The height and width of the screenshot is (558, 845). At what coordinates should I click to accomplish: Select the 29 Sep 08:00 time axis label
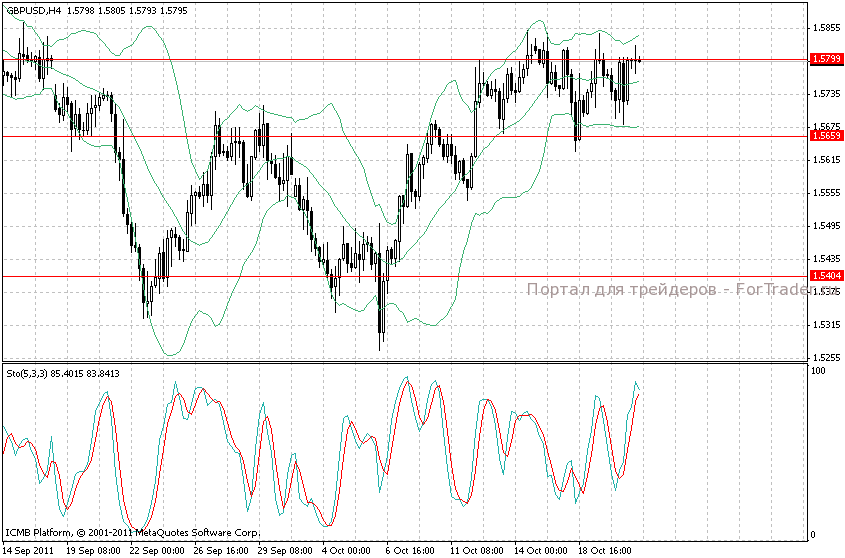click(x=286, y=550)
